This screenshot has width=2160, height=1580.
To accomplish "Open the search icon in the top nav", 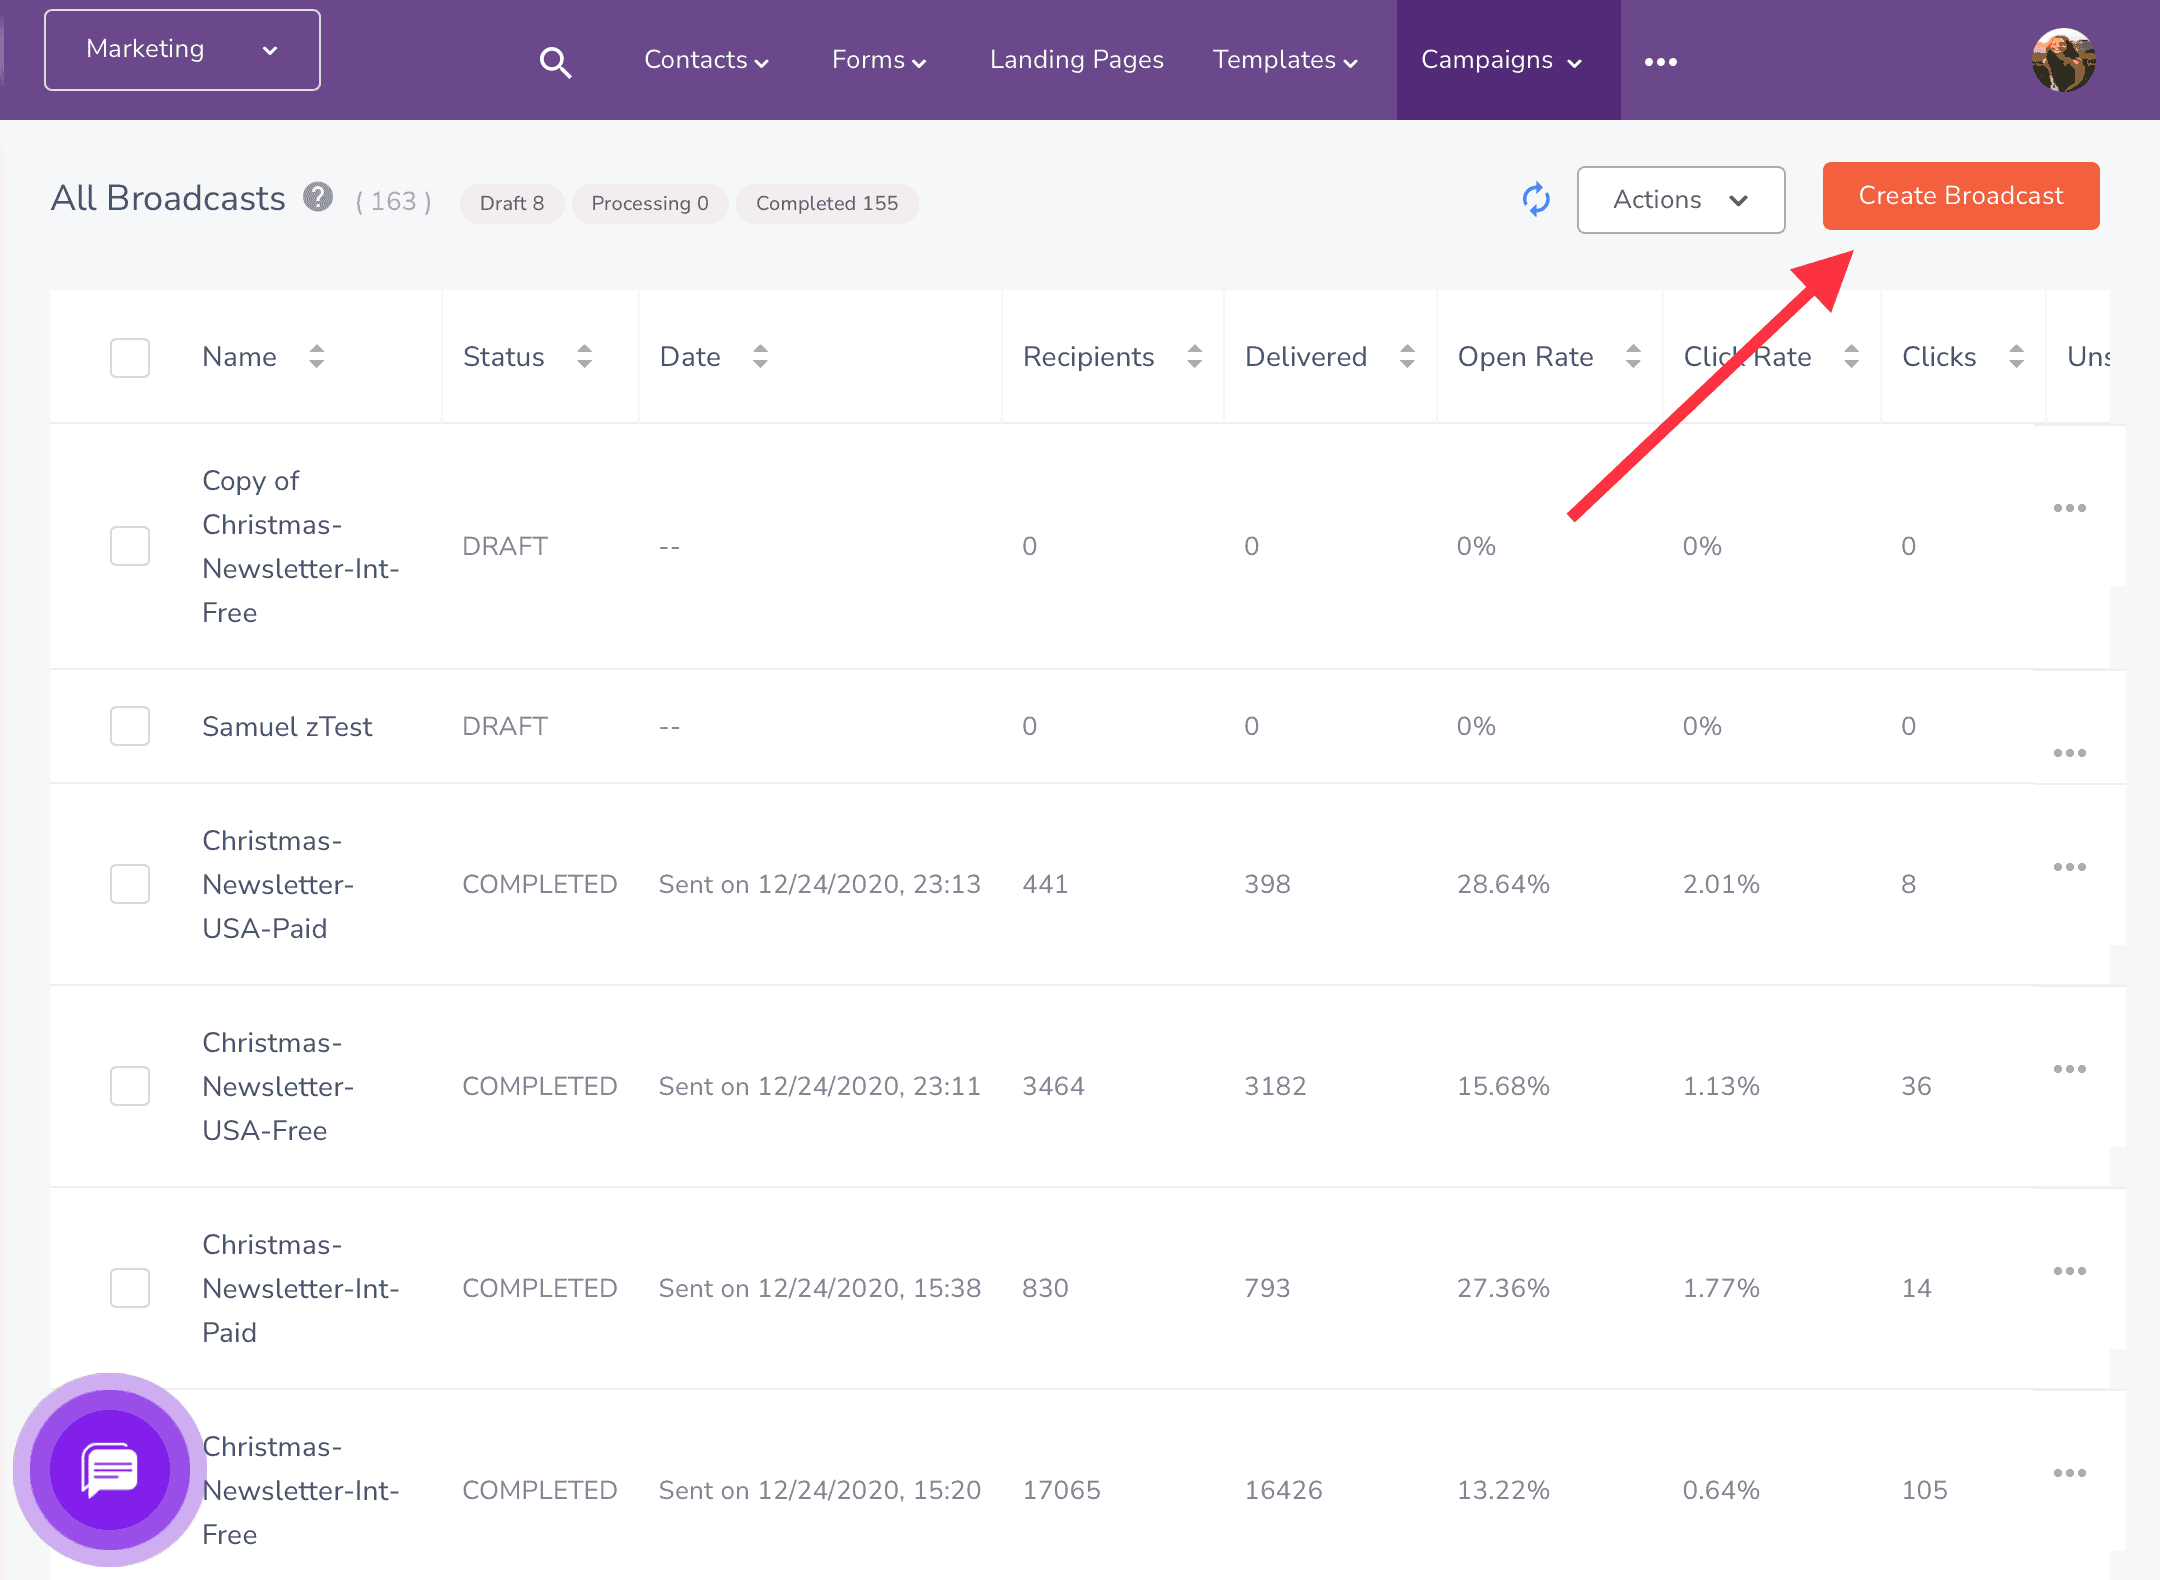I will tap(555, 59).
